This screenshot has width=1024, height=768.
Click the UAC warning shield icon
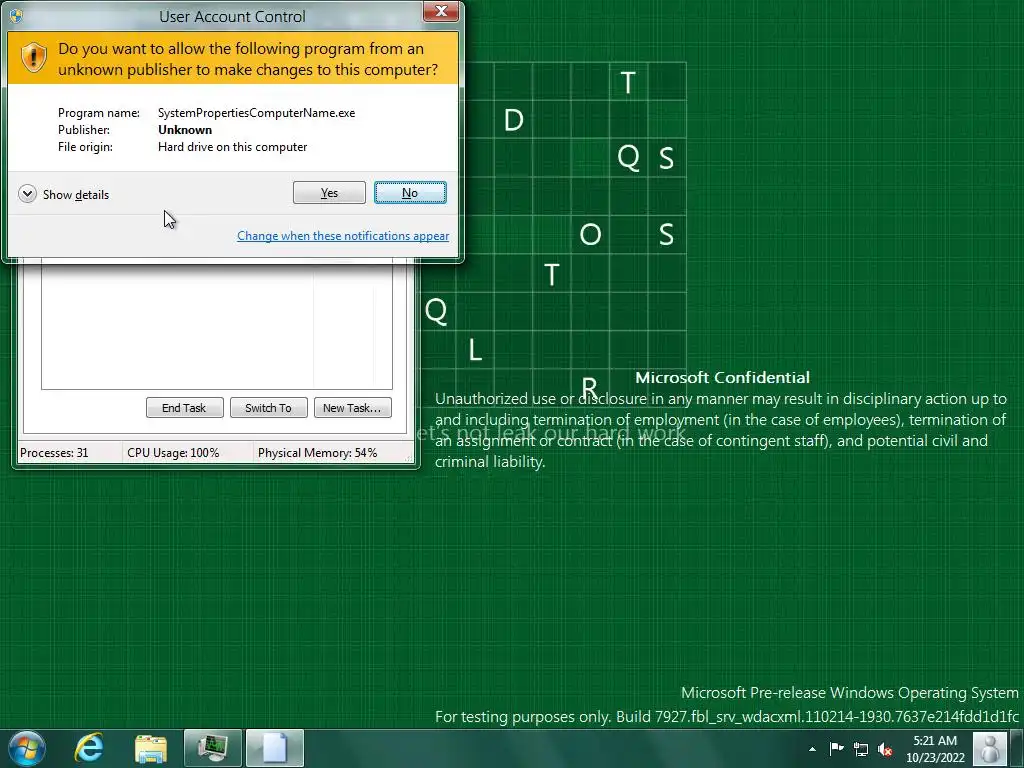(33, 57)
